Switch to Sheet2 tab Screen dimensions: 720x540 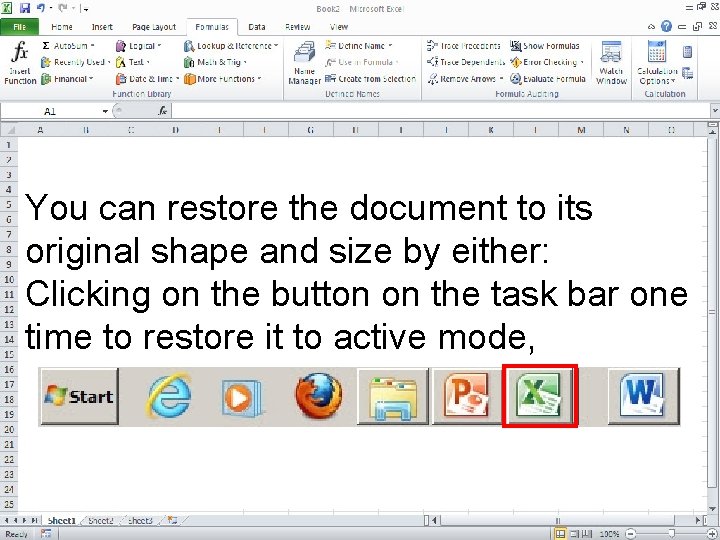(101, 521)
